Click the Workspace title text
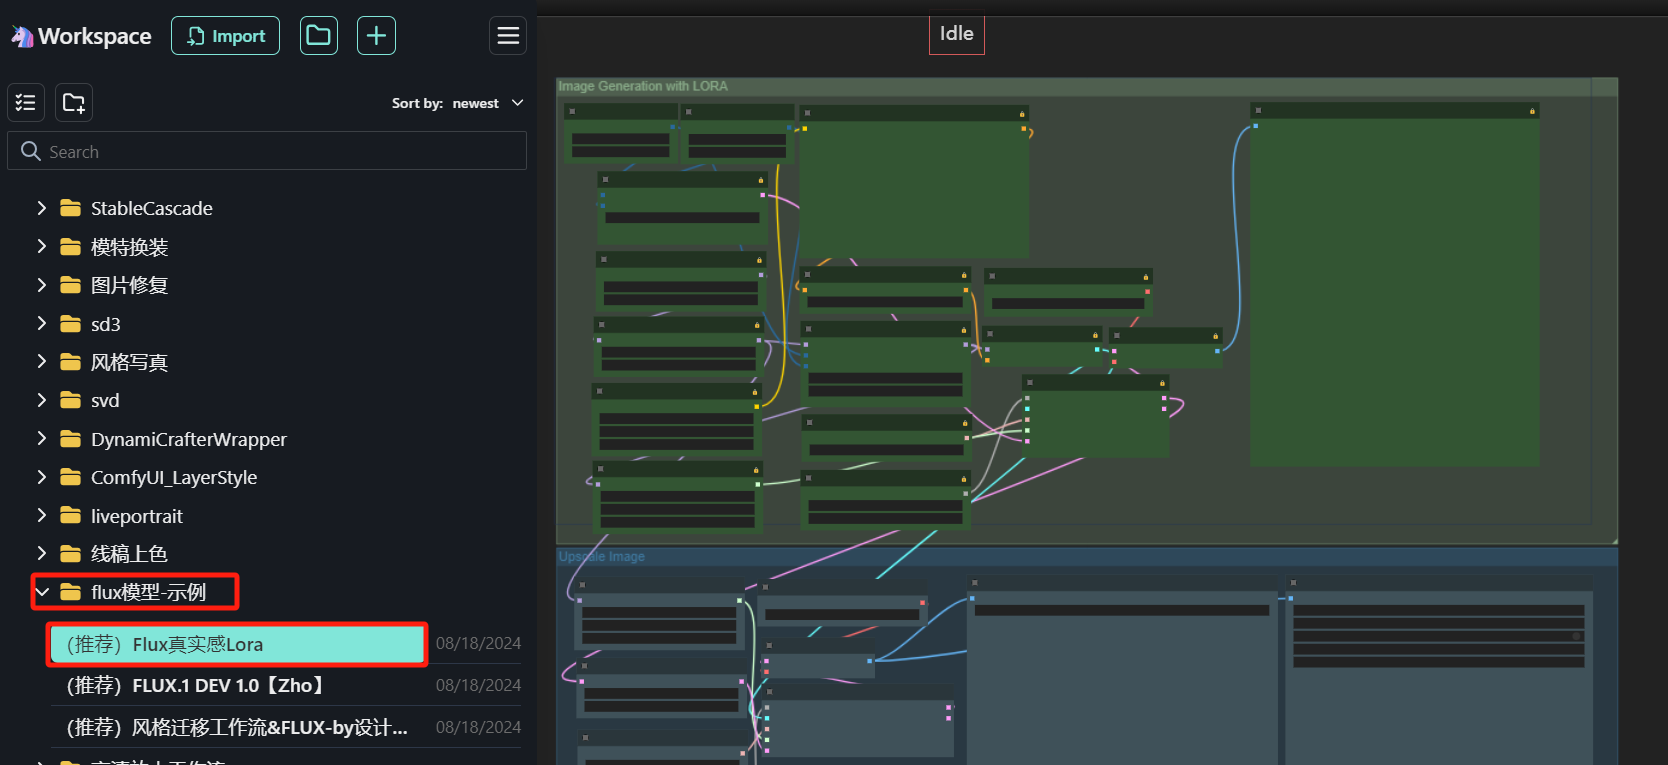The image size is (1668, 765). point(95,36)
